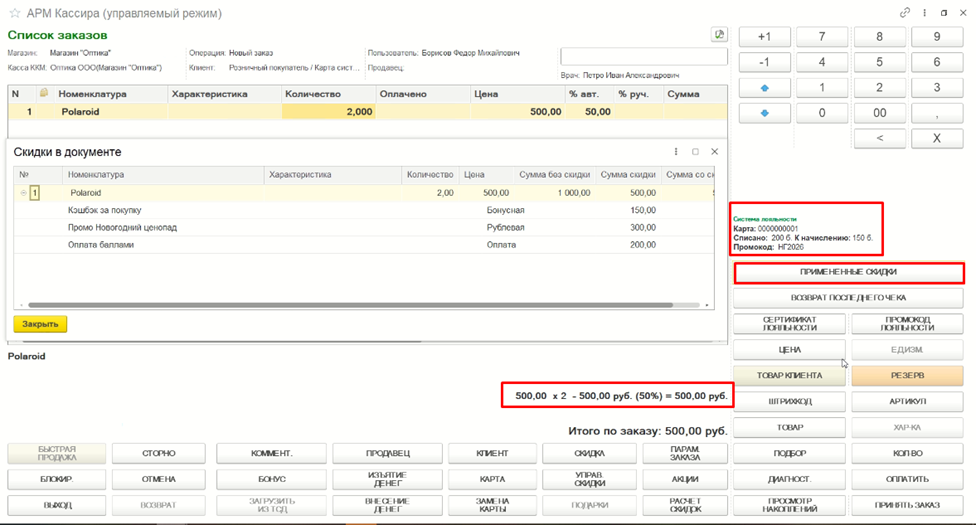Screen dimensions: 976x525
Task: Click РАСЧЕТ СКИДОК button
Action: 685,505
